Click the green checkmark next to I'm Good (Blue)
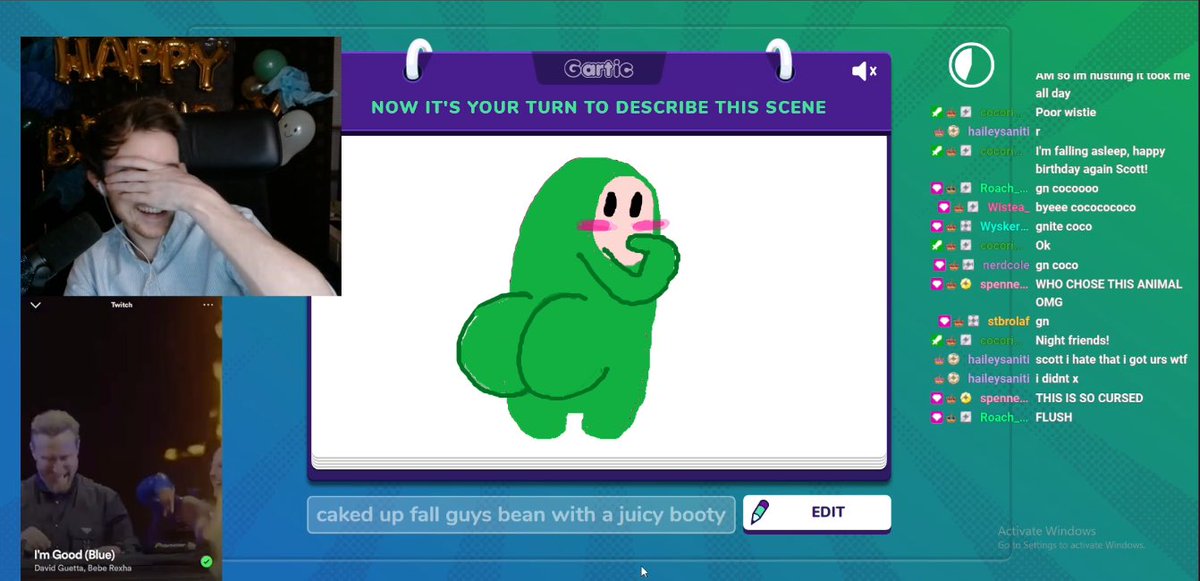 (206, 562)
